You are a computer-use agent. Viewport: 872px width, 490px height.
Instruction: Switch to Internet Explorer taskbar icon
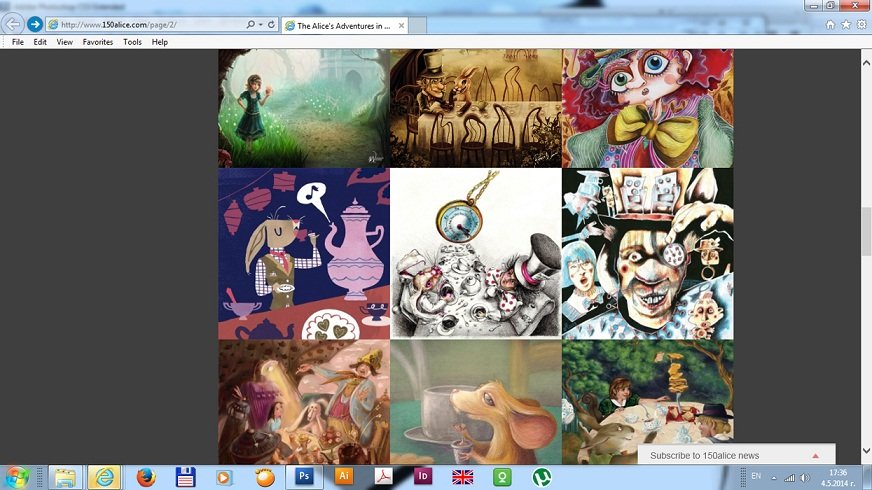[104, 478]
